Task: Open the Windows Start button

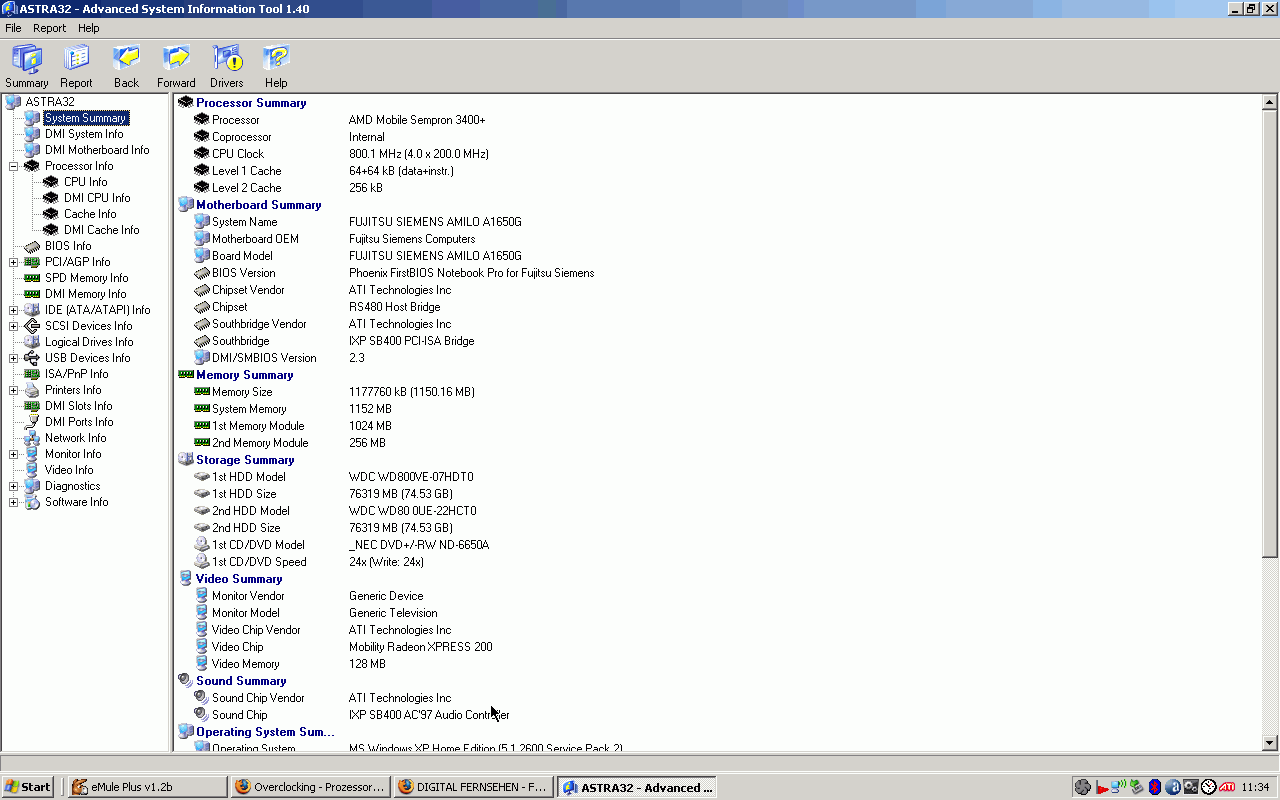Action: pyautogui.click(x=28, y=787)
